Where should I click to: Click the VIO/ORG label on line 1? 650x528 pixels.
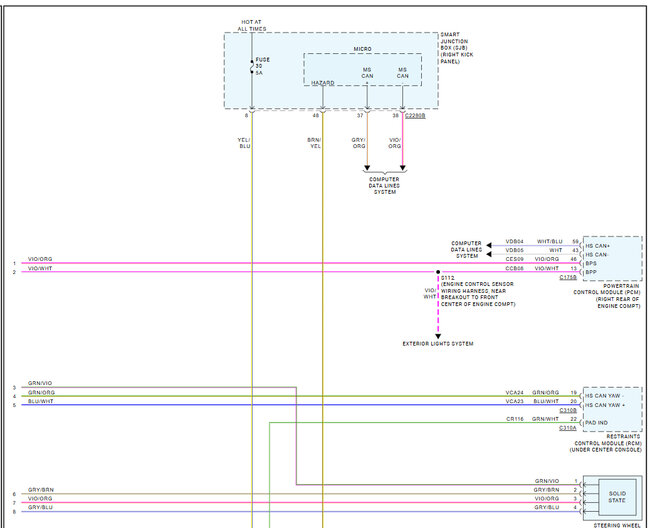pyautogui.click(x=40, y=259)
